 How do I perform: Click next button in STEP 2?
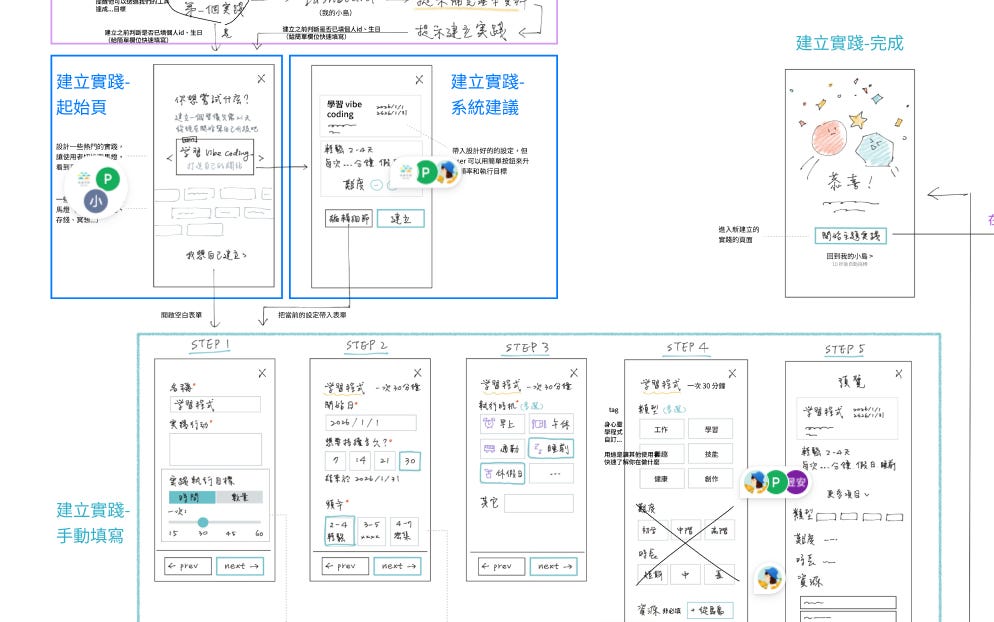[397, 566]
